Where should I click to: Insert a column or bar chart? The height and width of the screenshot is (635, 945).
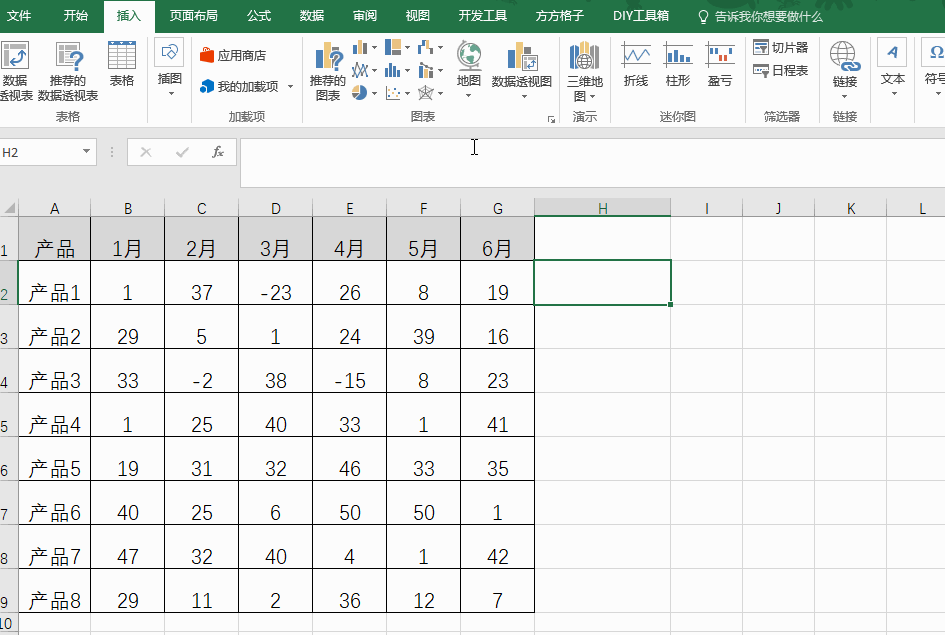click(x=360, y=47)
